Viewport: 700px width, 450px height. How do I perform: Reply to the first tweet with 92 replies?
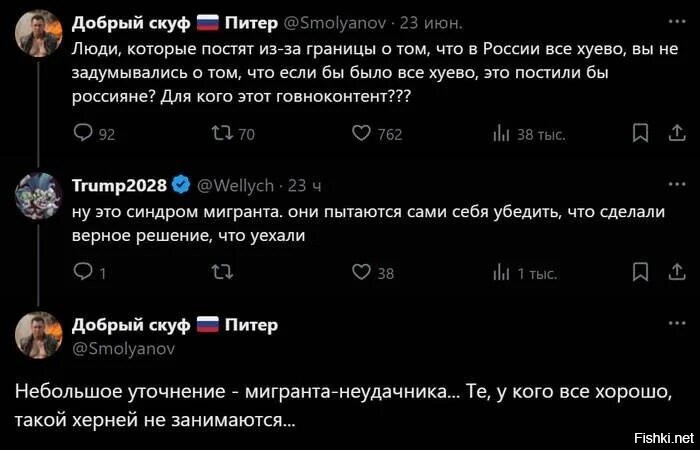(82, 134)
